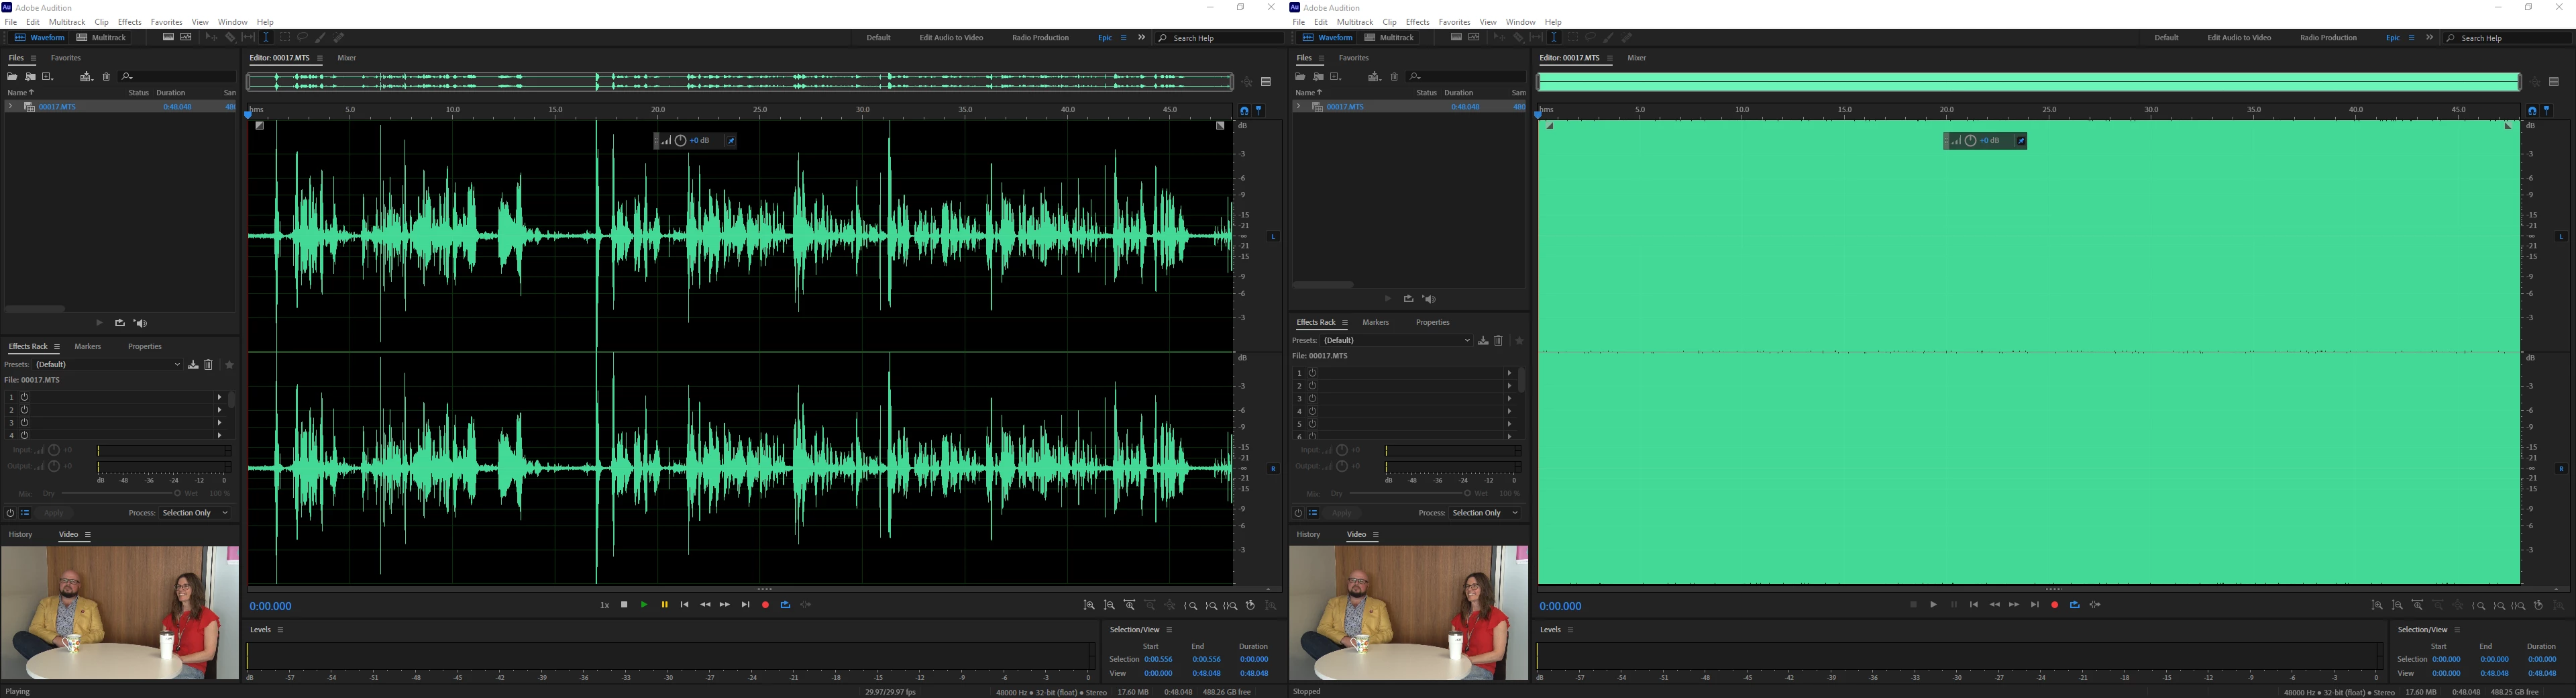Open Effects menu in left window
Image resolution: width=2576 pixels, height=698 pixels.
[x=130, y=22]
